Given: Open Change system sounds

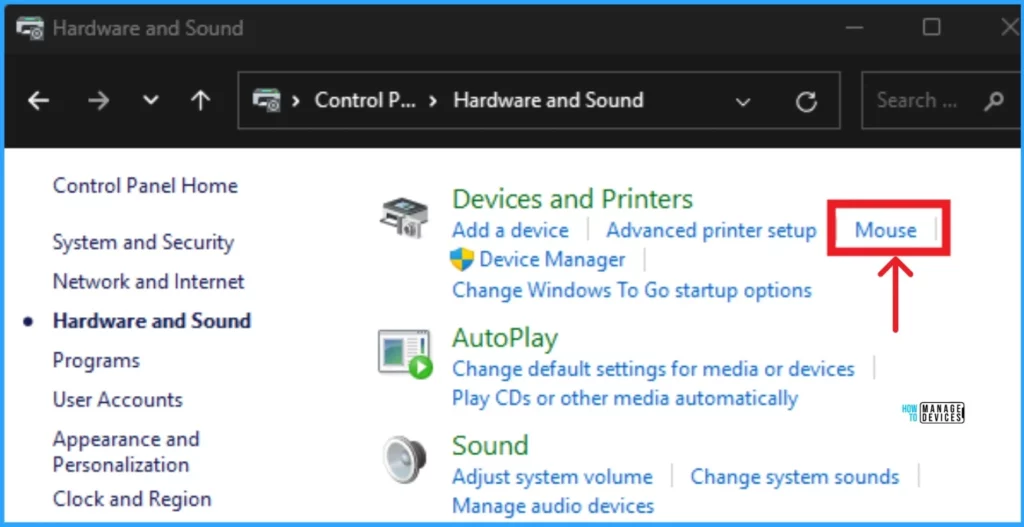Looking at the screenshot, I should point(795,477).
